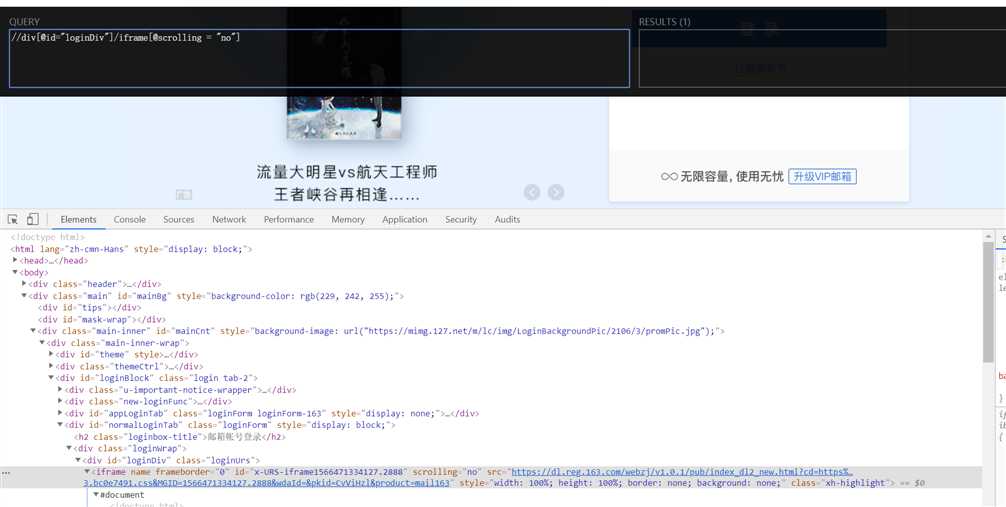Image resolution: width=1006 pixels, height=507 pixels.
Task: Open the Application tab
Action: coord(404,219)
